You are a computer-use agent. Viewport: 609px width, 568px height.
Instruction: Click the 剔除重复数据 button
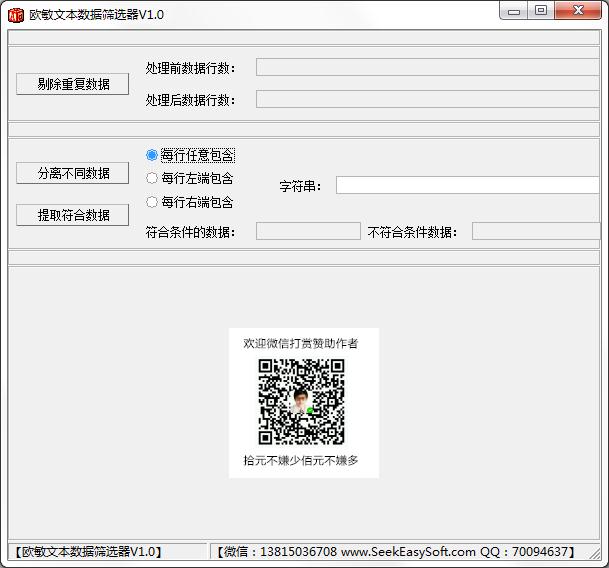(72, 84)
